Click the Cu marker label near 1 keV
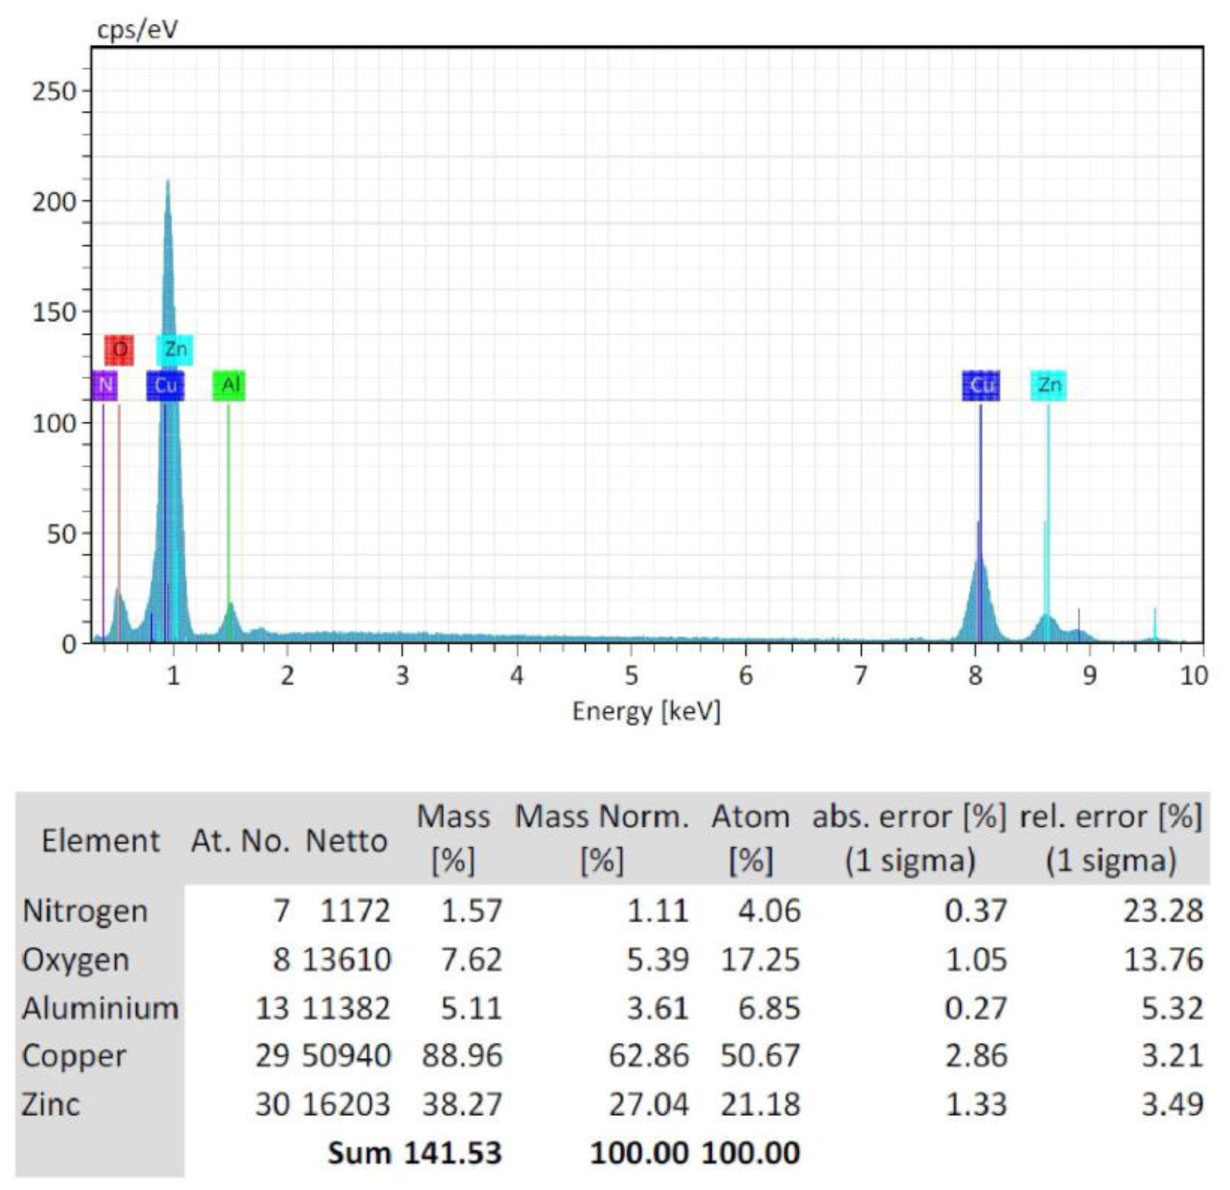Screen dimensions: 1230x1190 pyautogui.click(x=165, y=385)
